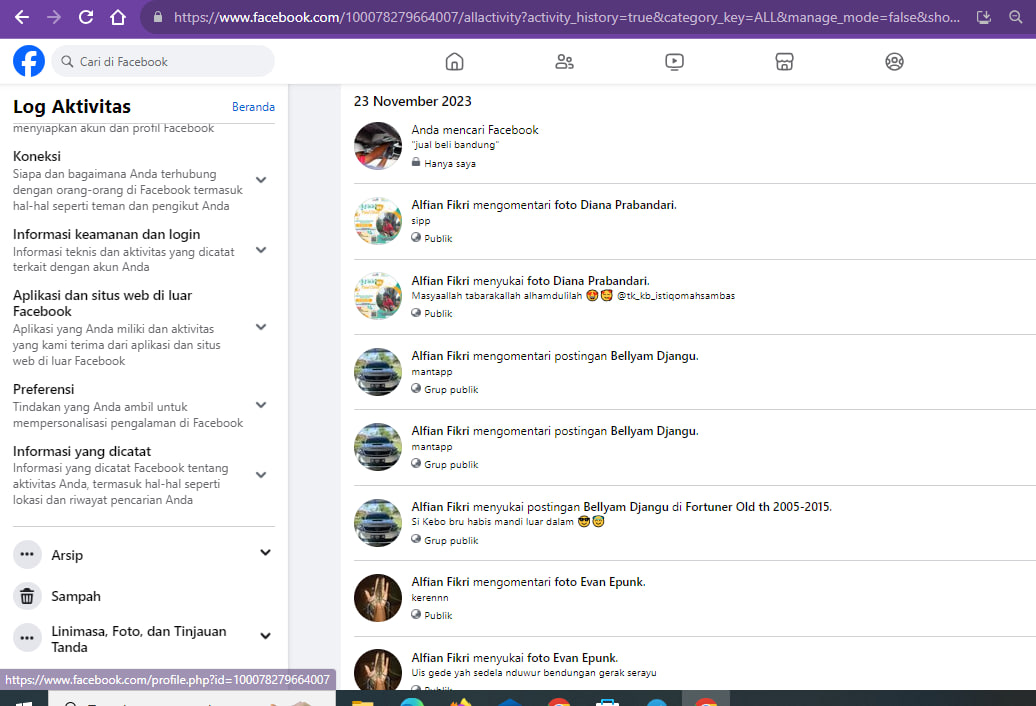Expand the Koneksi section
This screenshot has width=1036, height=706.
click(x=261, y=180)
